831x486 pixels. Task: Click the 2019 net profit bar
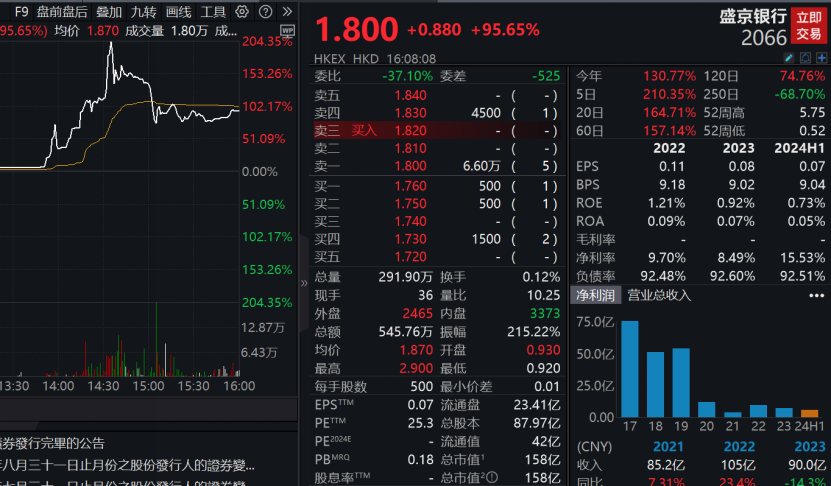point(681,383)
